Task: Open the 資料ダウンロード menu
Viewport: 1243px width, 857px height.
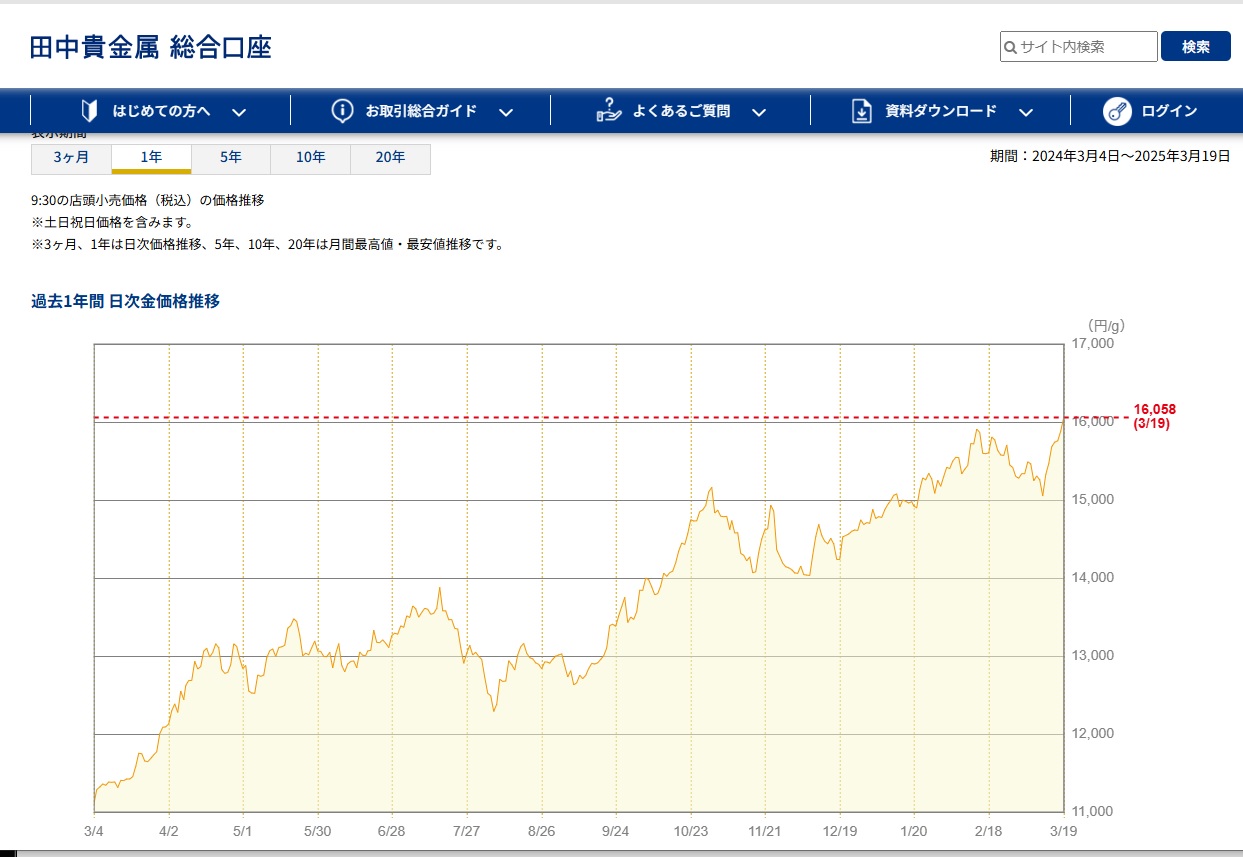Action: (941, 111)
